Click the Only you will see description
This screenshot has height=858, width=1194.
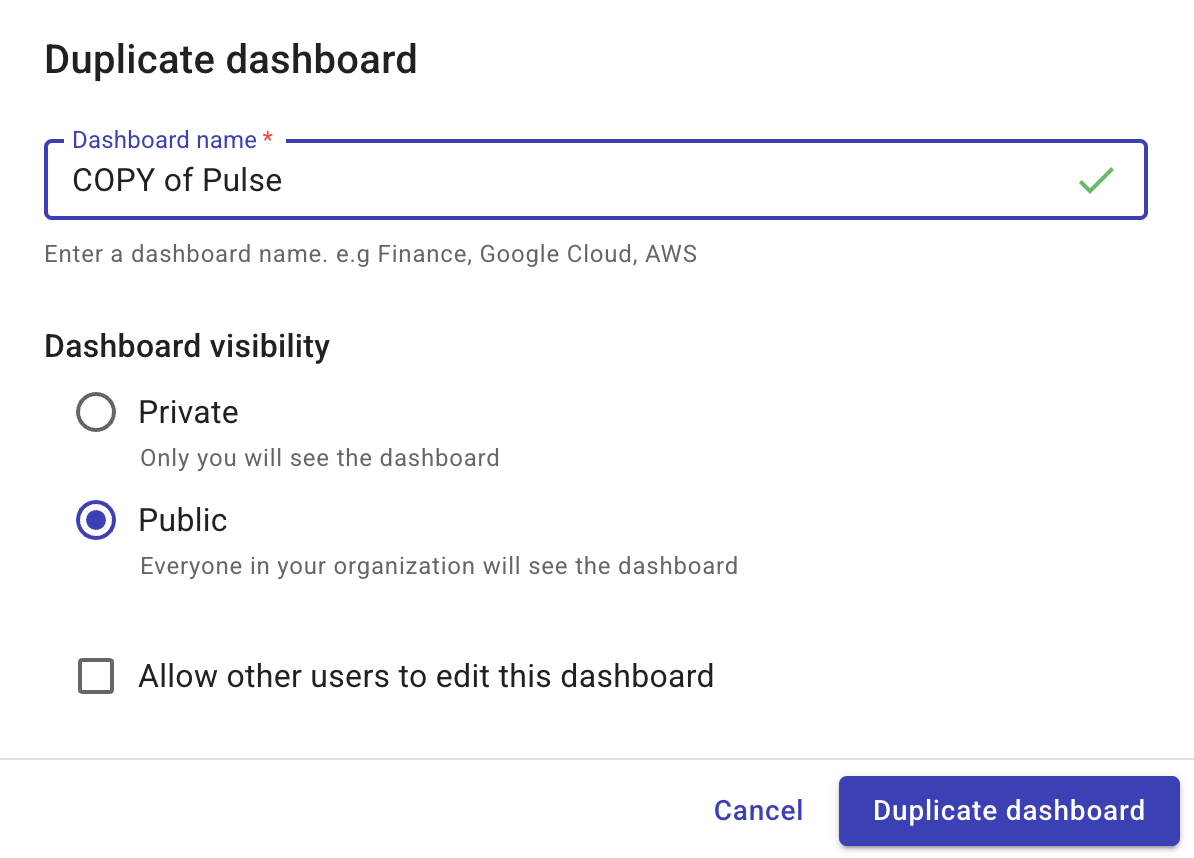319,458
